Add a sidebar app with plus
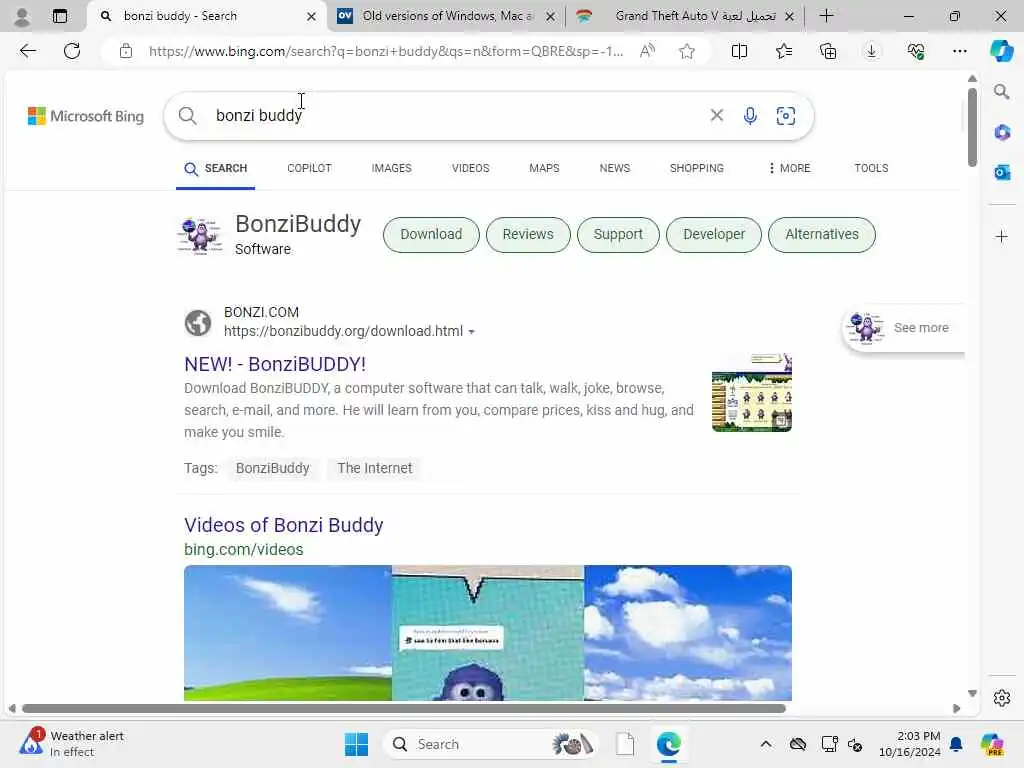This screenshot has width=1024, height=768. [1002, 236]
